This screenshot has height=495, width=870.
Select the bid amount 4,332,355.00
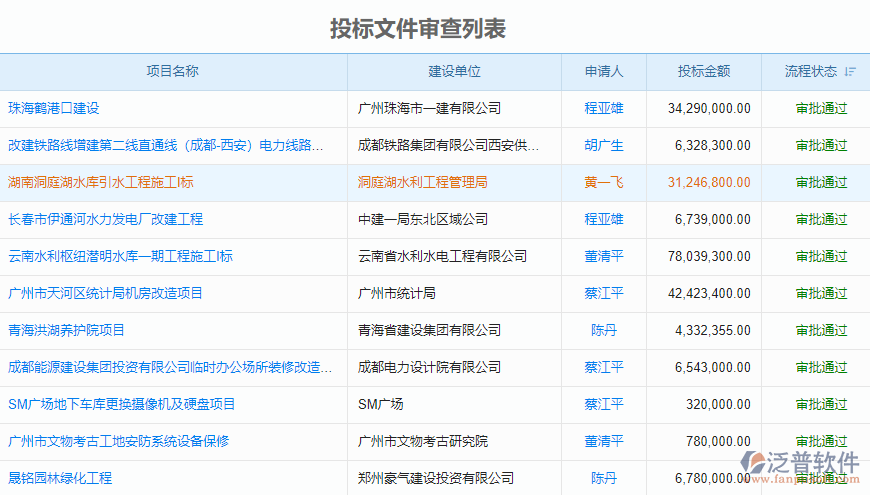point(712,330)
